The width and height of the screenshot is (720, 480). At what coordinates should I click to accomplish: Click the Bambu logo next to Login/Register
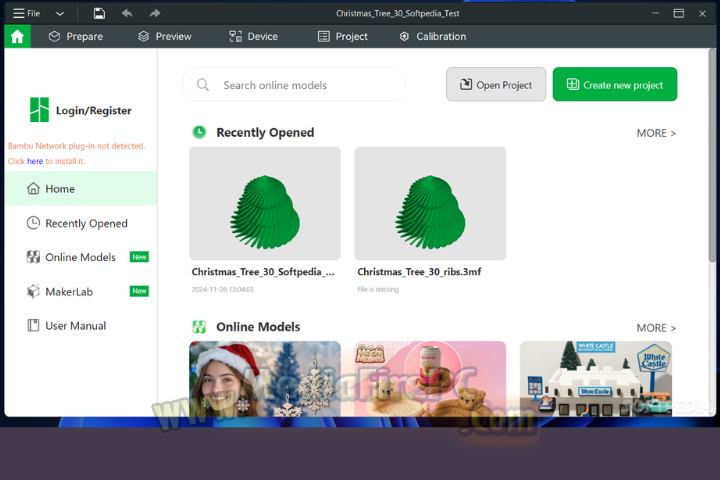[x=39, y=110]
